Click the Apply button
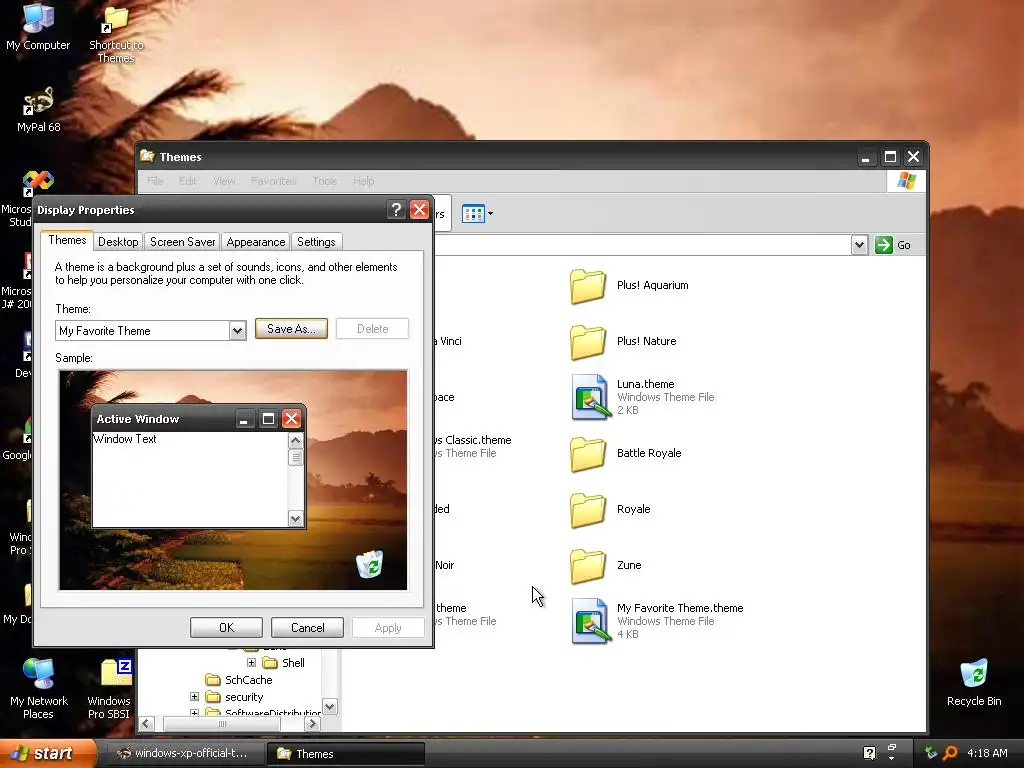 click(388, 628)
